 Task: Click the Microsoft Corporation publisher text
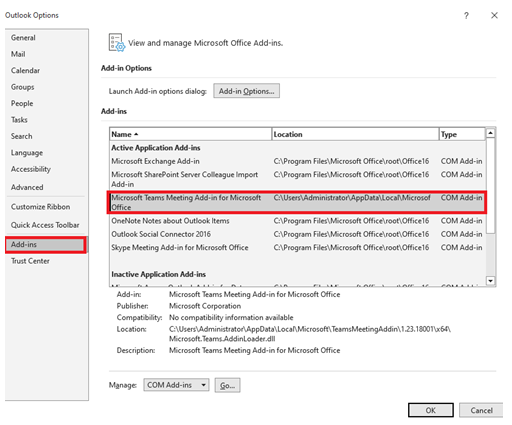[205, 306]
